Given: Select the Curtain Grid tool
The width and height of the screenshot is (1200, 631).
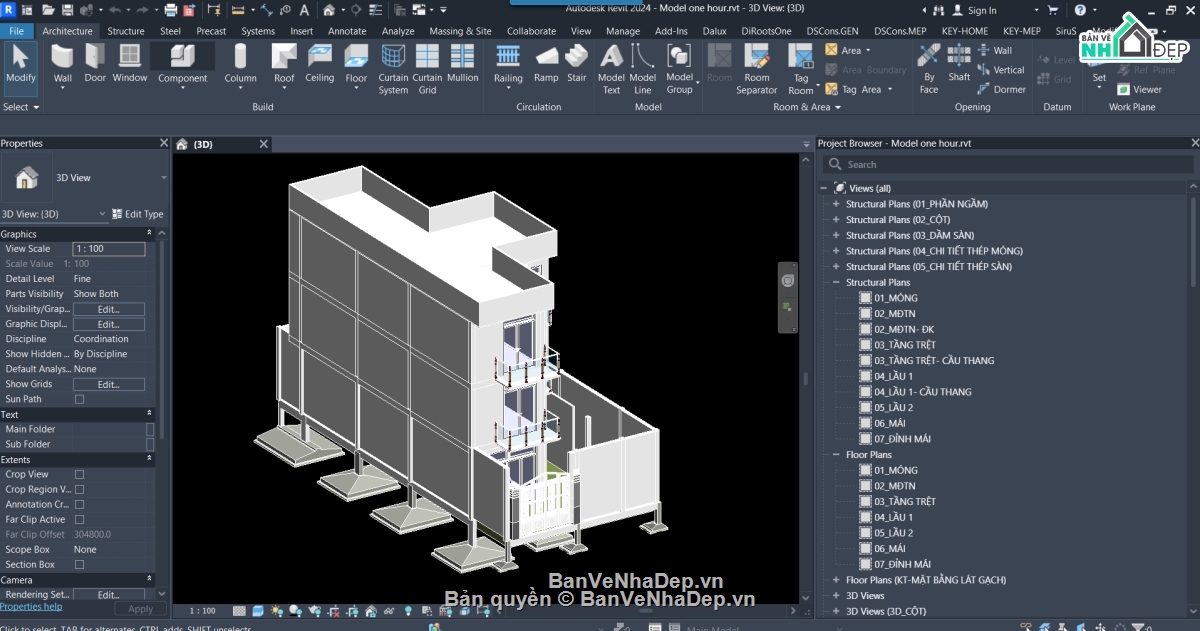Looking at the screenshot, I should pyautogui.click(x=427, y=69).
